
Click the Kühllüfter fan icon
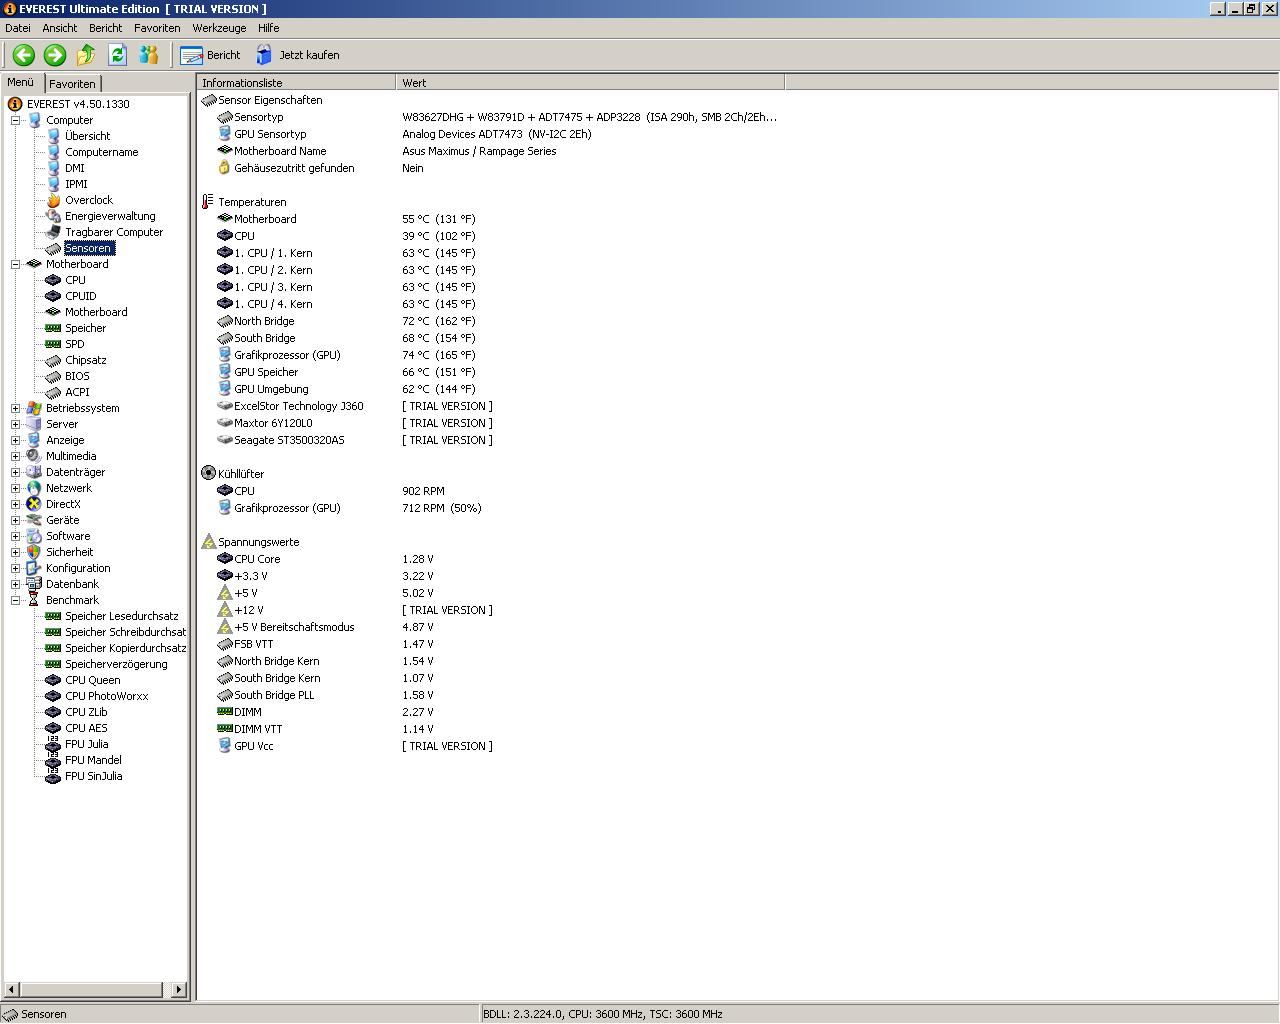(208, 473)
